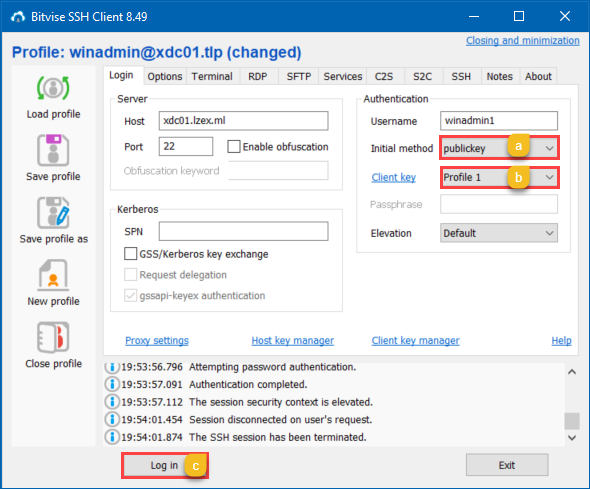Open the Help link

[561, 340]
